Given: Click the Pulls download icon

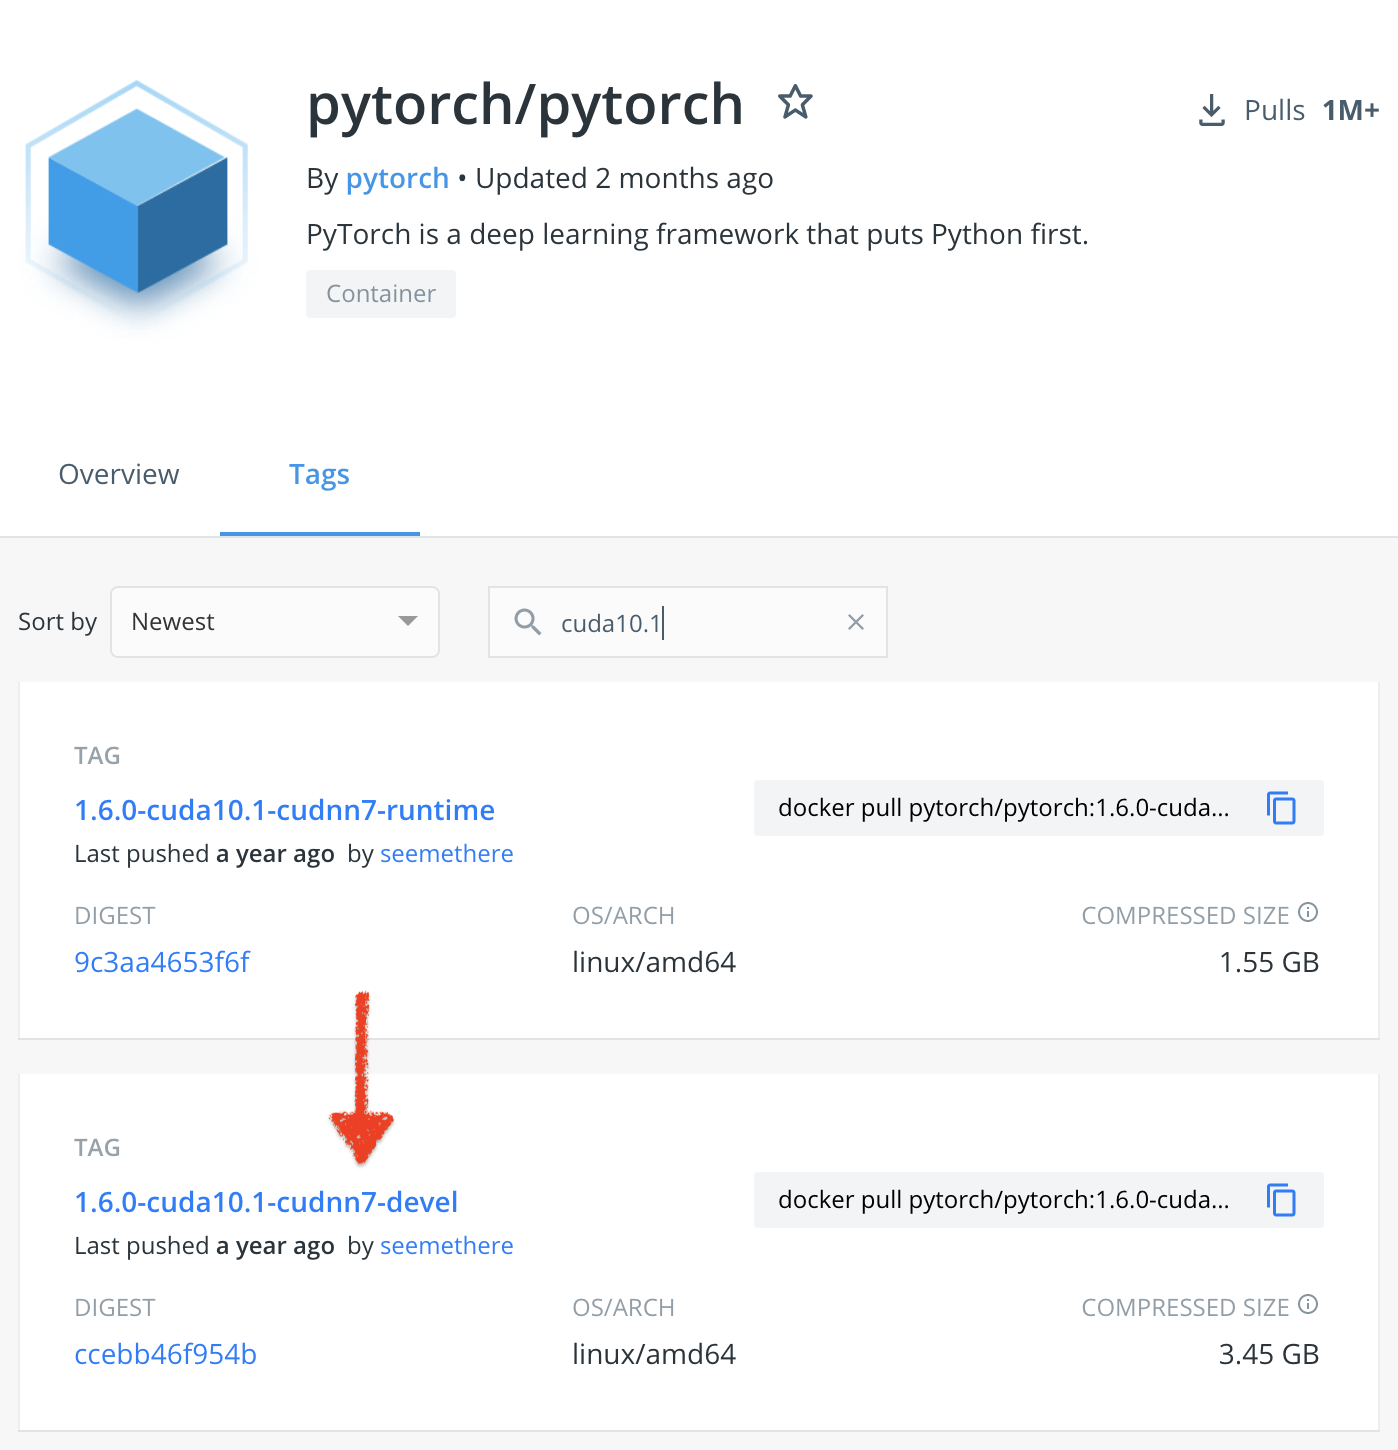Looking at the screenshot, I should [x=1211, y=110].
